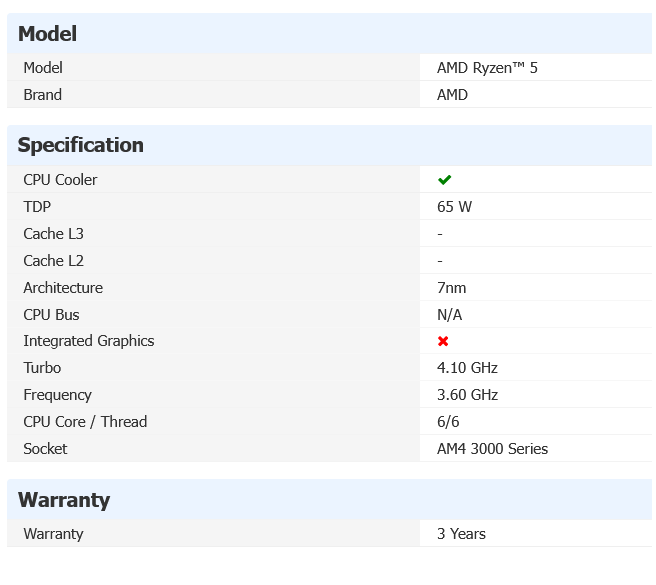Click the '6/6' core thread value
Image resolution: width=656 pixels, height=585 pixels.
pyautogui.click(x=448, y=422)
